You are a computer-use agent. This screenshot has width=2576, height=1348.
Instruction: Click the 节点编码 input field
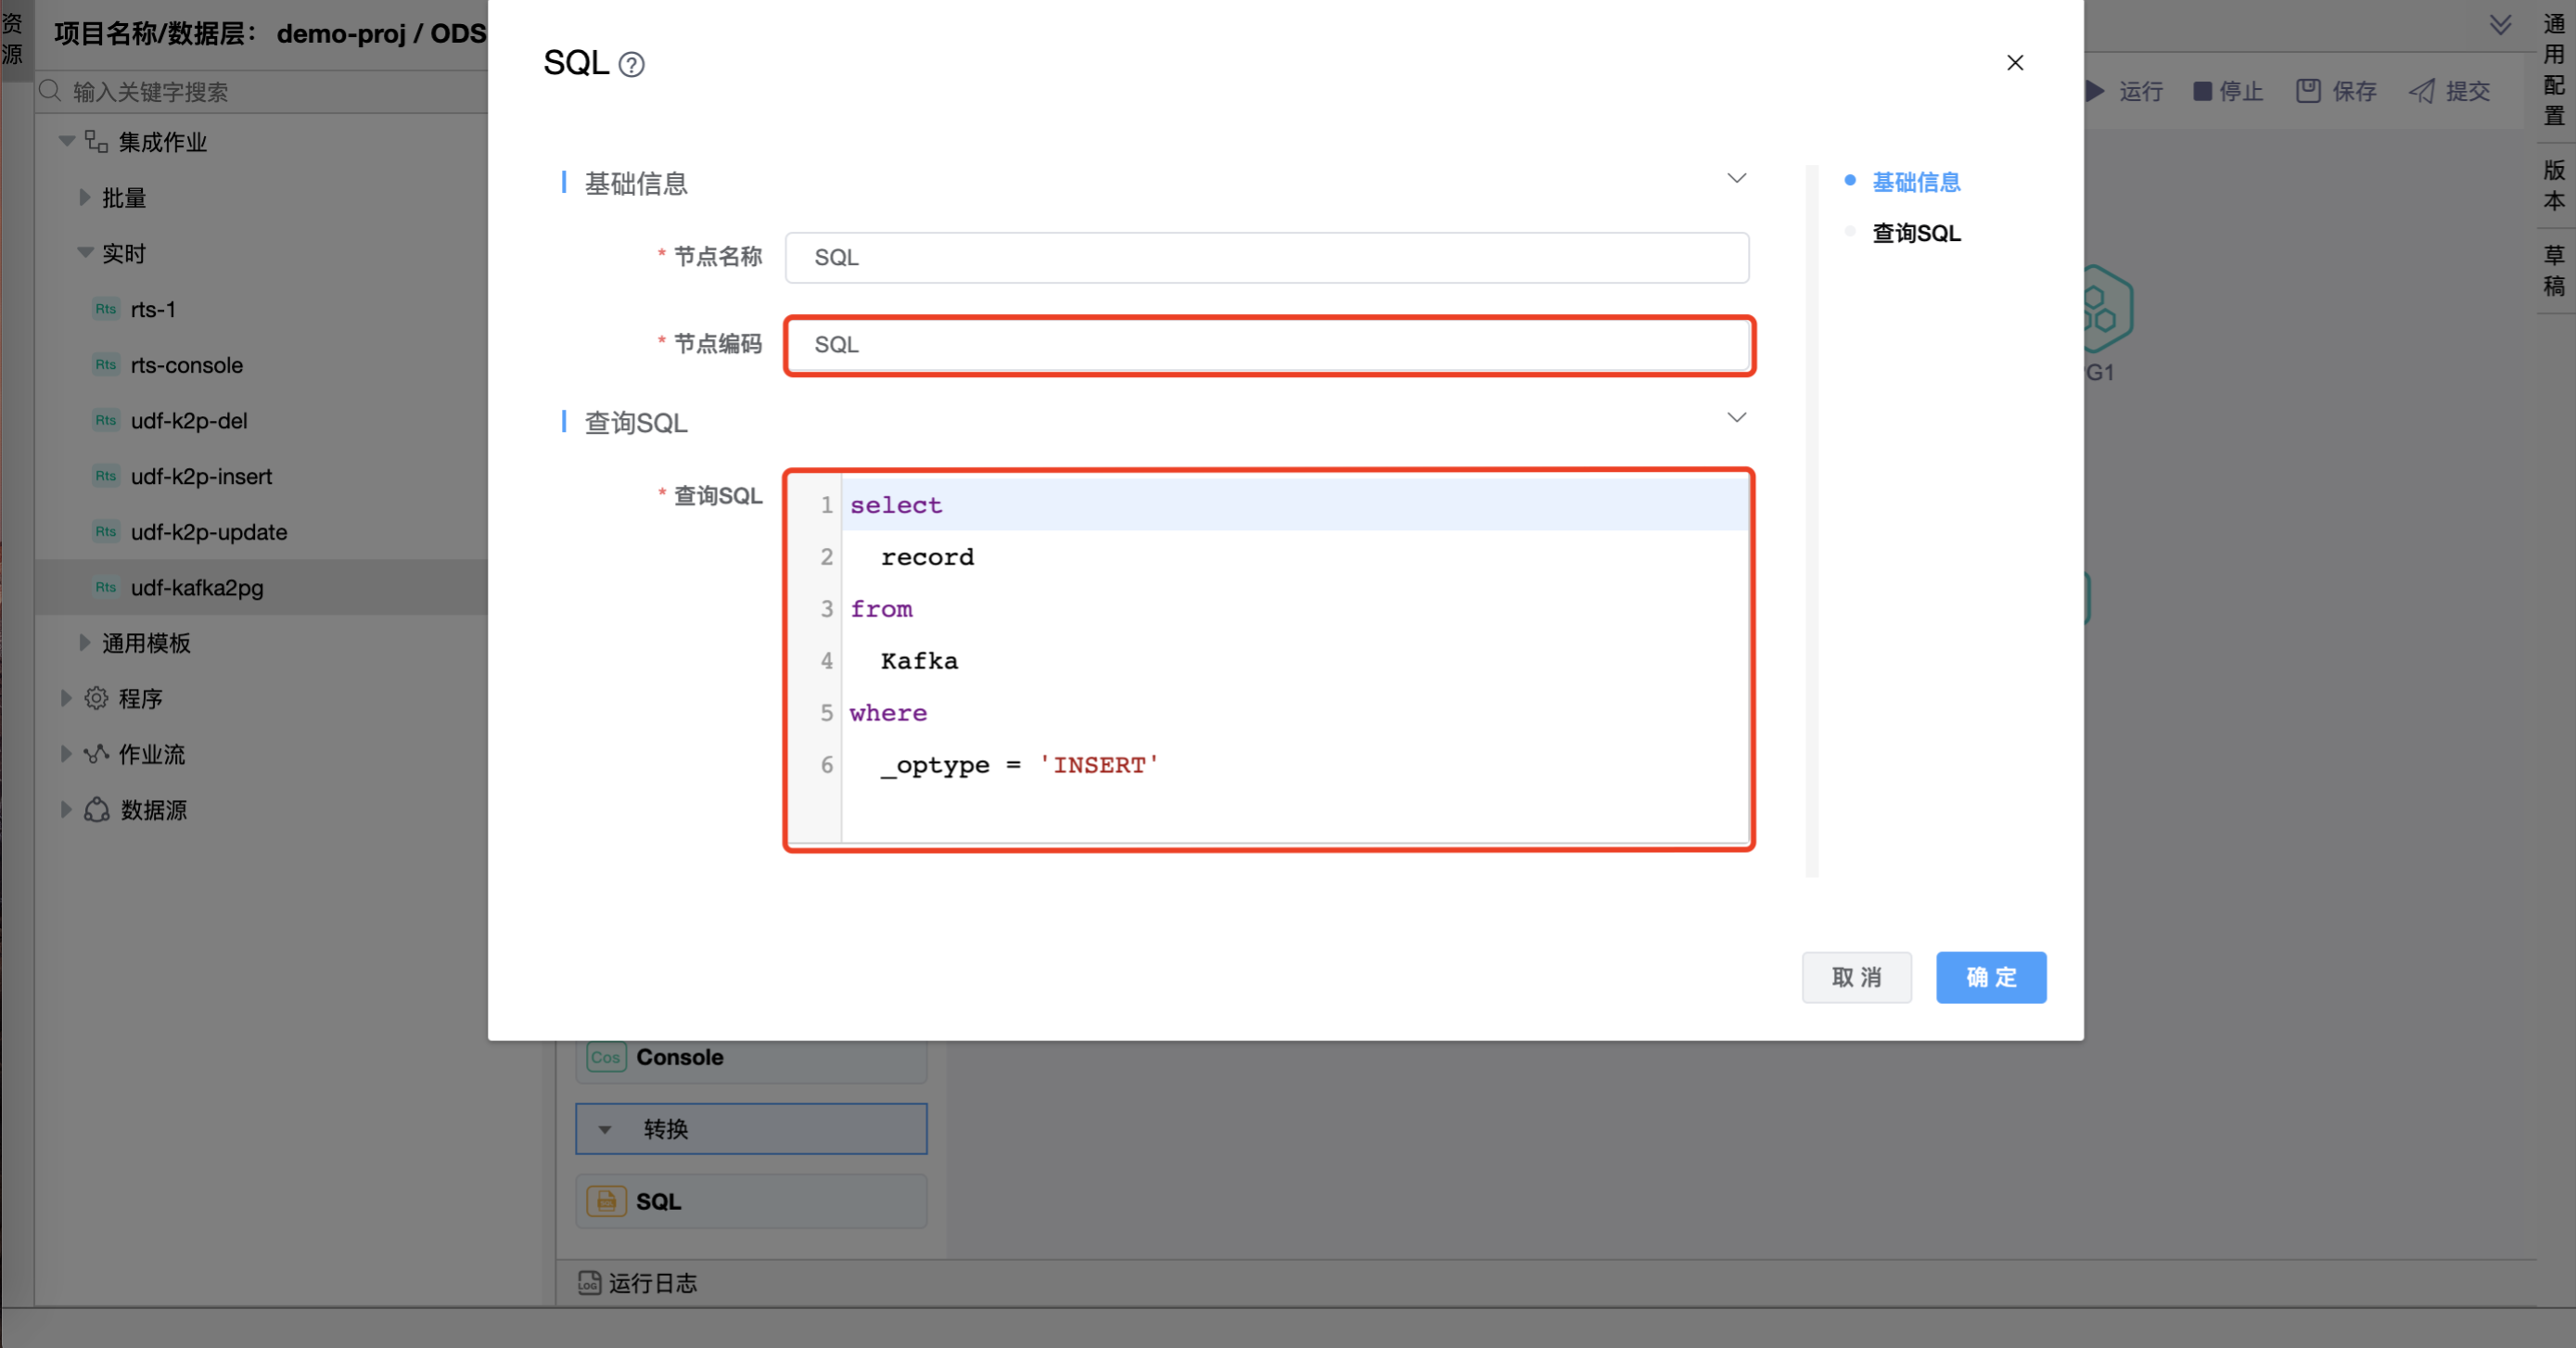pos(1267,345)
